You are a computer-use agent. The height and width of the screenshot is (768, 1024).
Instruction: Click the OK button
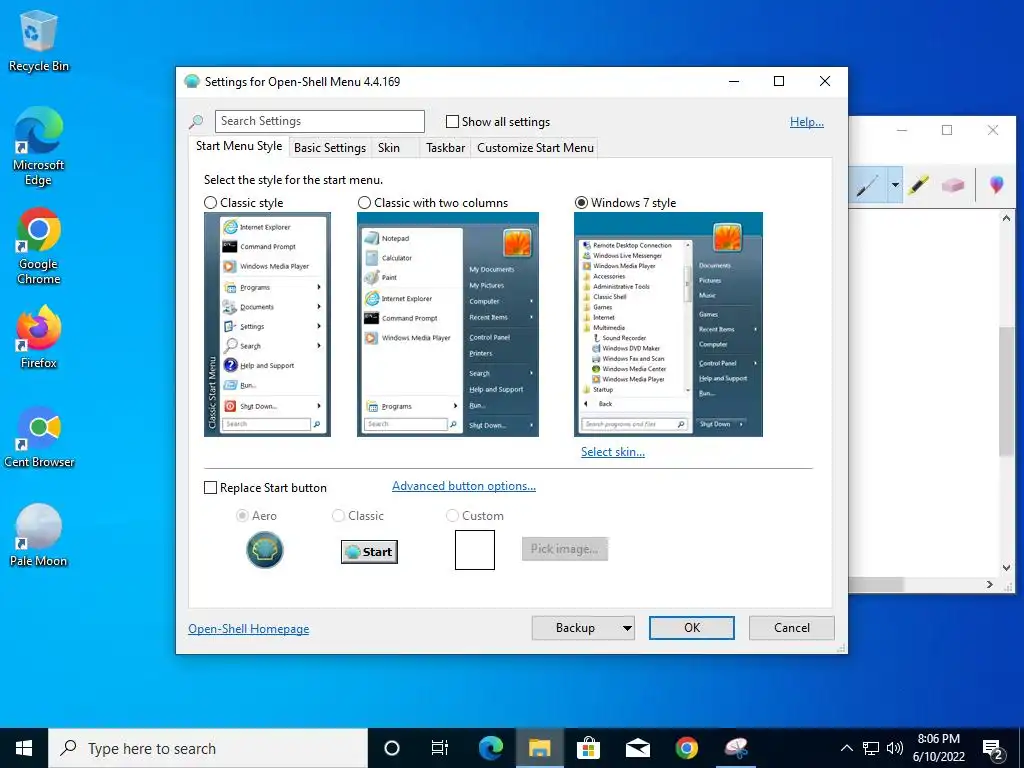692,628
